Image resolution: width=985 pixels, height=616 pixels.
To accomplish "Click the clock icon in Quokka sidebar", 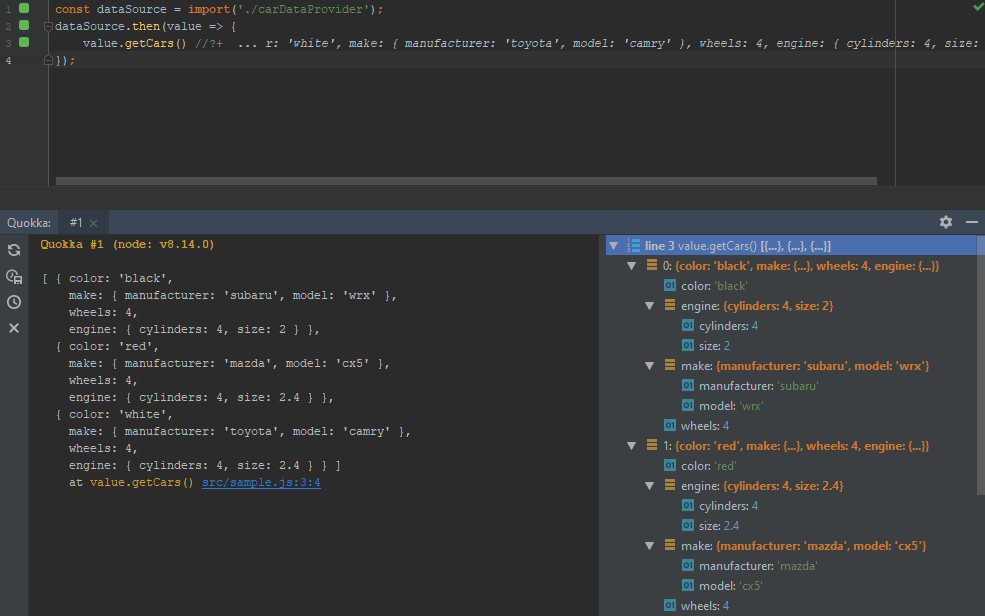I will pyautogui.click(x=14, y=302).
